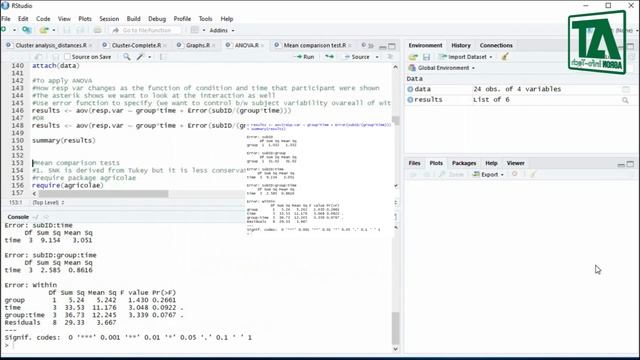Click the Show in new window editor icon
This screenshot has height=360, width=640.
[38, 57]
